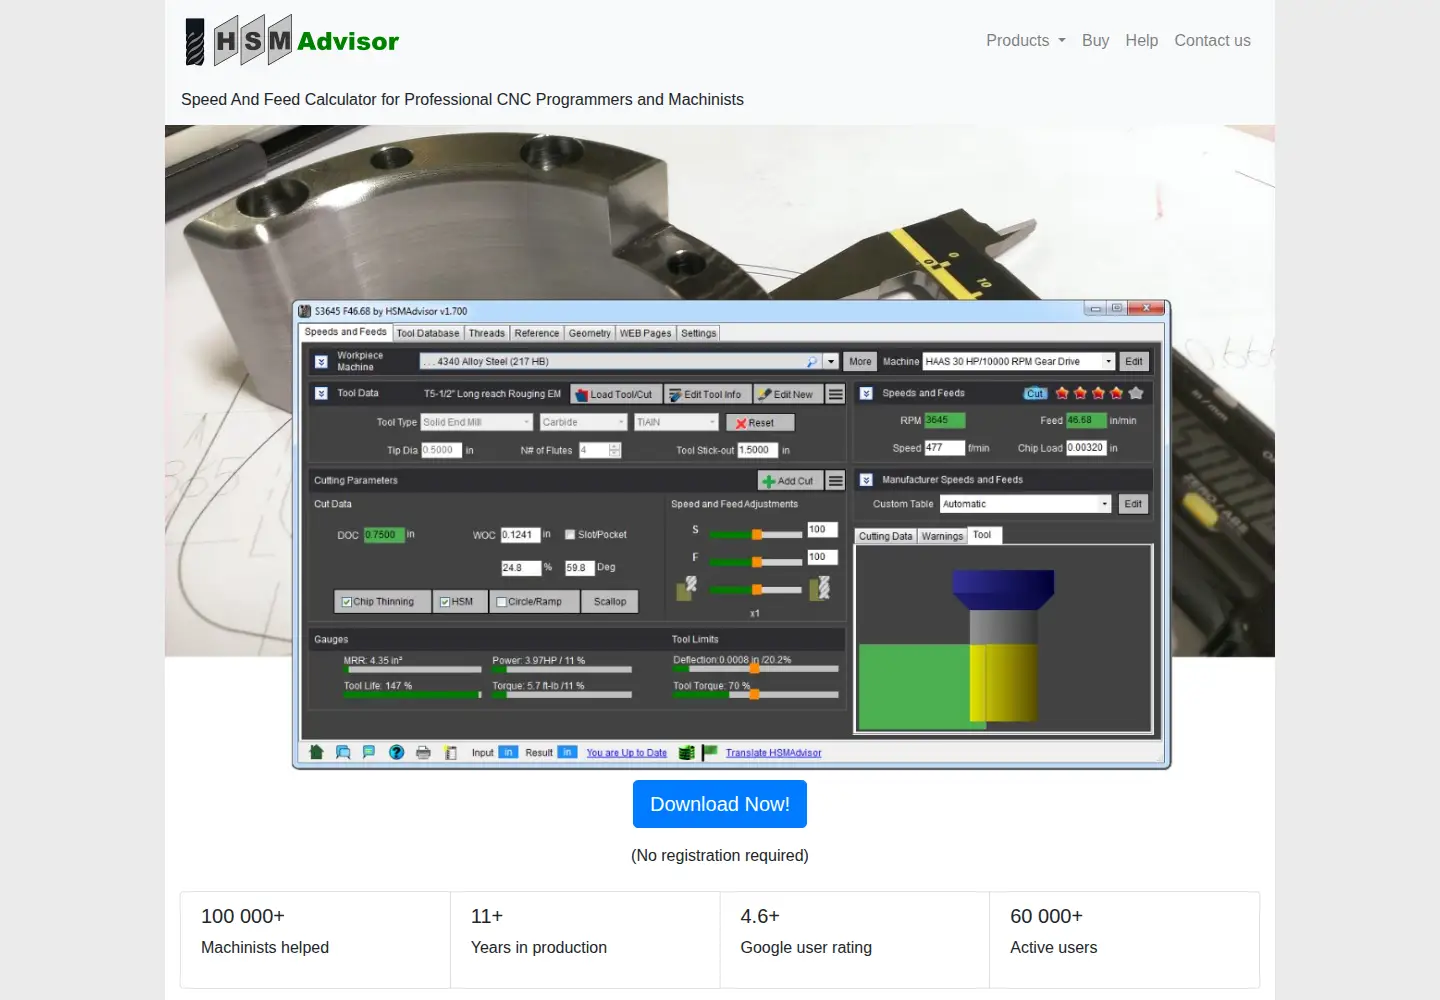Click the F feed adjustment slider
Image resolution: width=1440 pixels, height=1000 pixels.
(756, 562)
